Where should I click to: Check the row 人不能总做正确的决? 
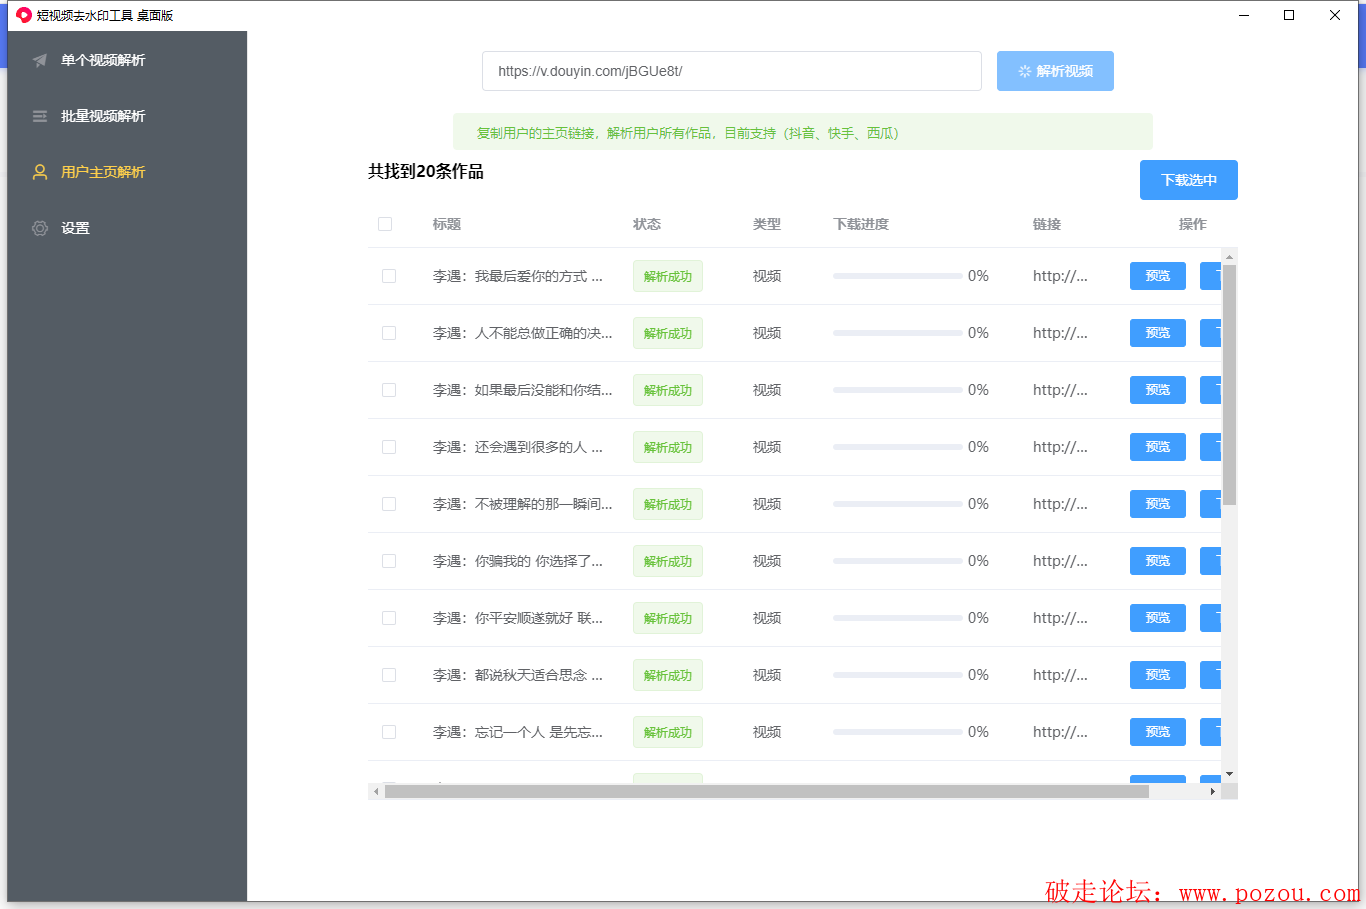pos(389,333)
